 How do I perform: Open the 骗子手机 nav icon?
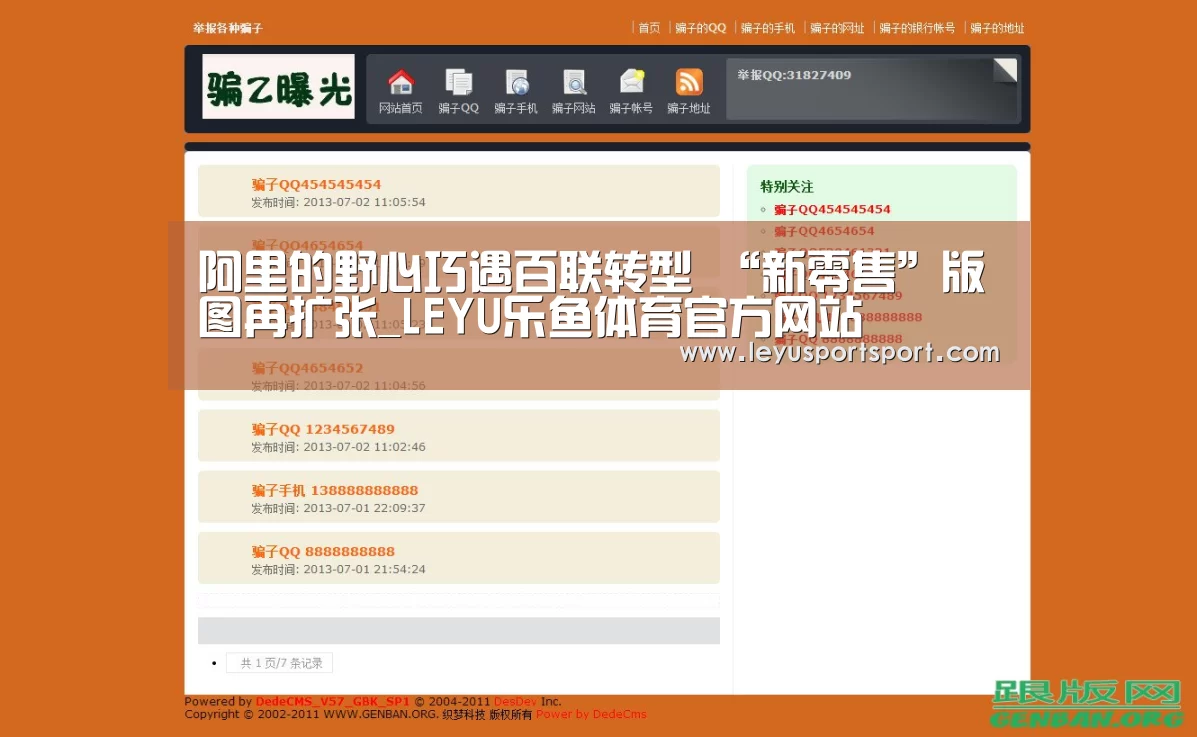click(516, 82)
